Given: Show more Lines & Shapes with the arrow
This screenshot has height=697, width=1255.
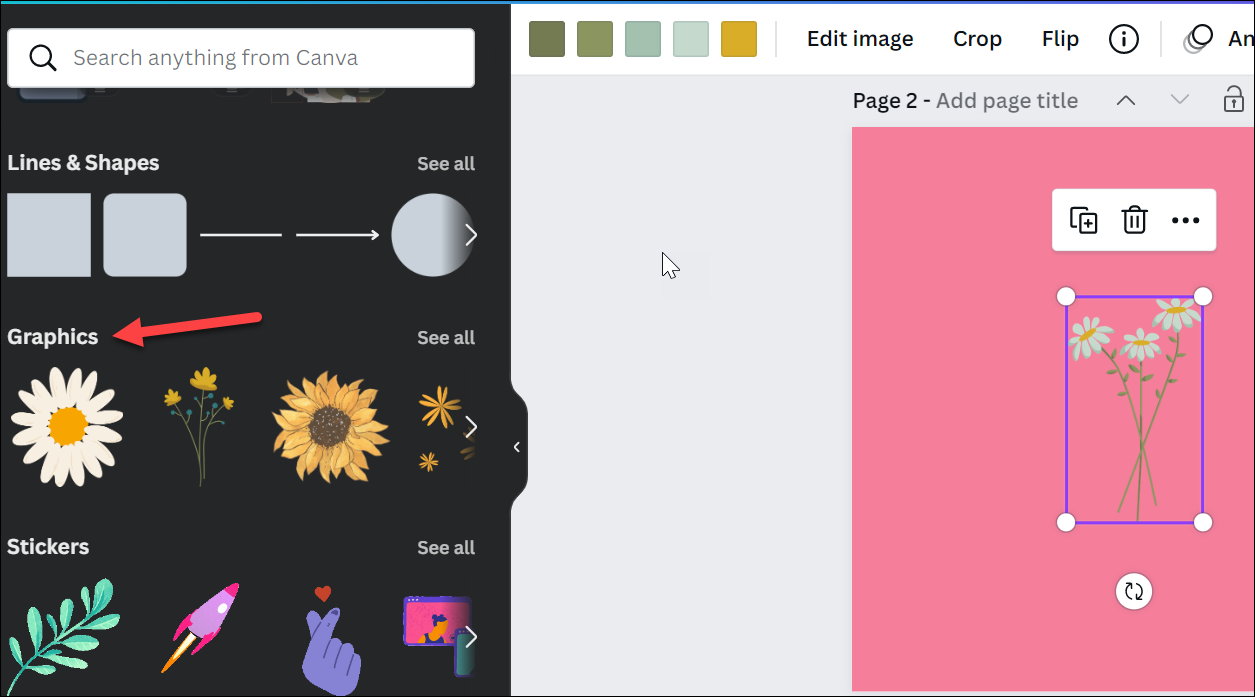Looking at the screenshot, I should coord(471,235).
